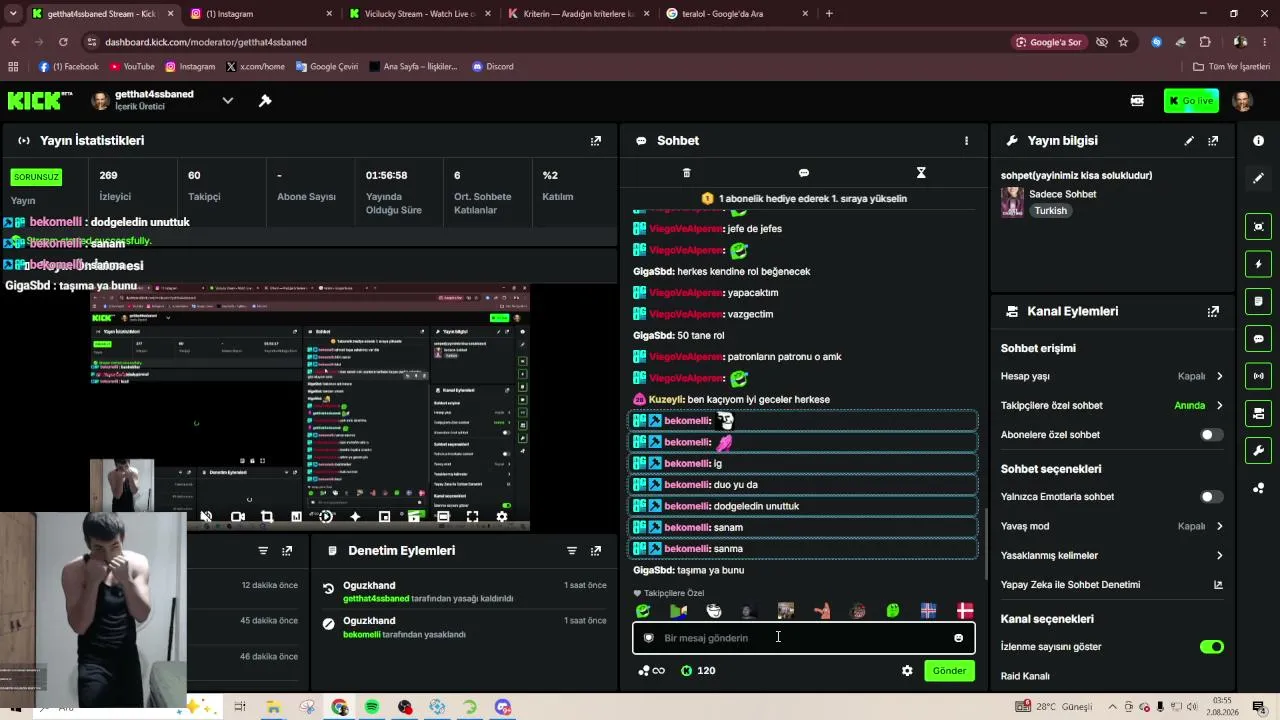Toggle the stream preview widget icon in sidebar

click(1258, 227)
